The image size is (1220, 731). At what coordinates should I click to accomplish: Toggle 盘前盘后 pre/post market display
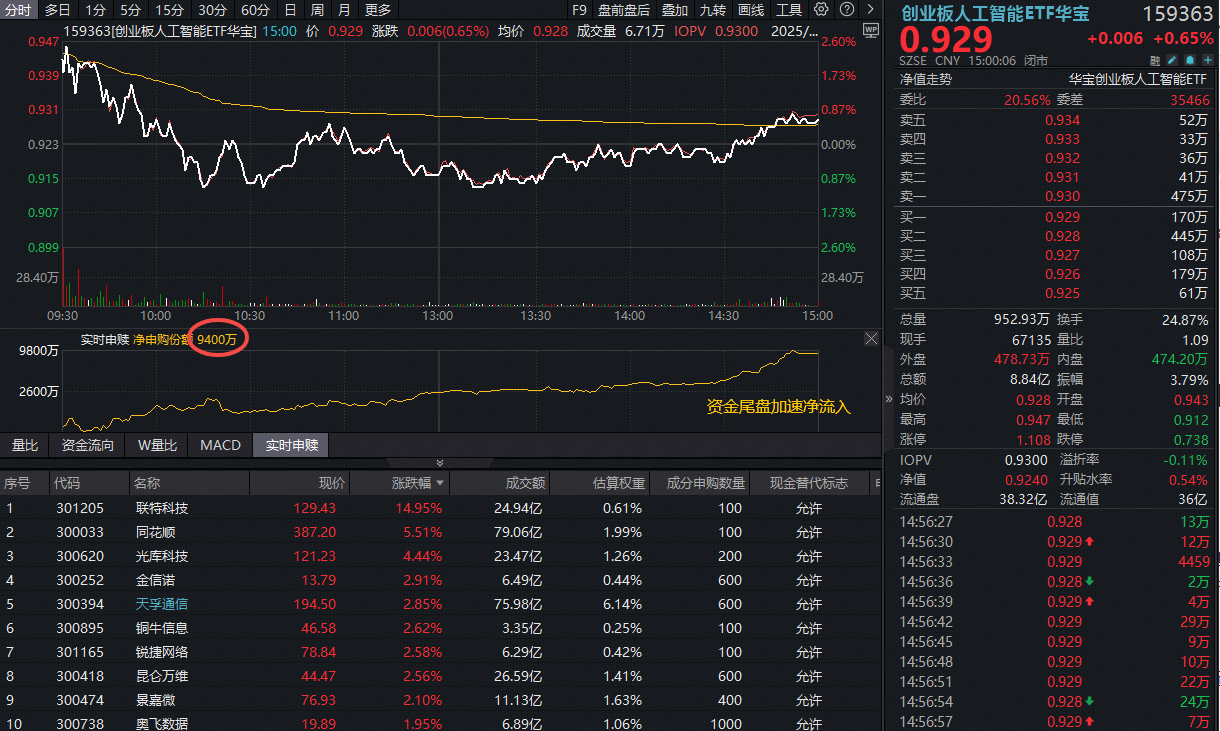click(x=623, y=10)
